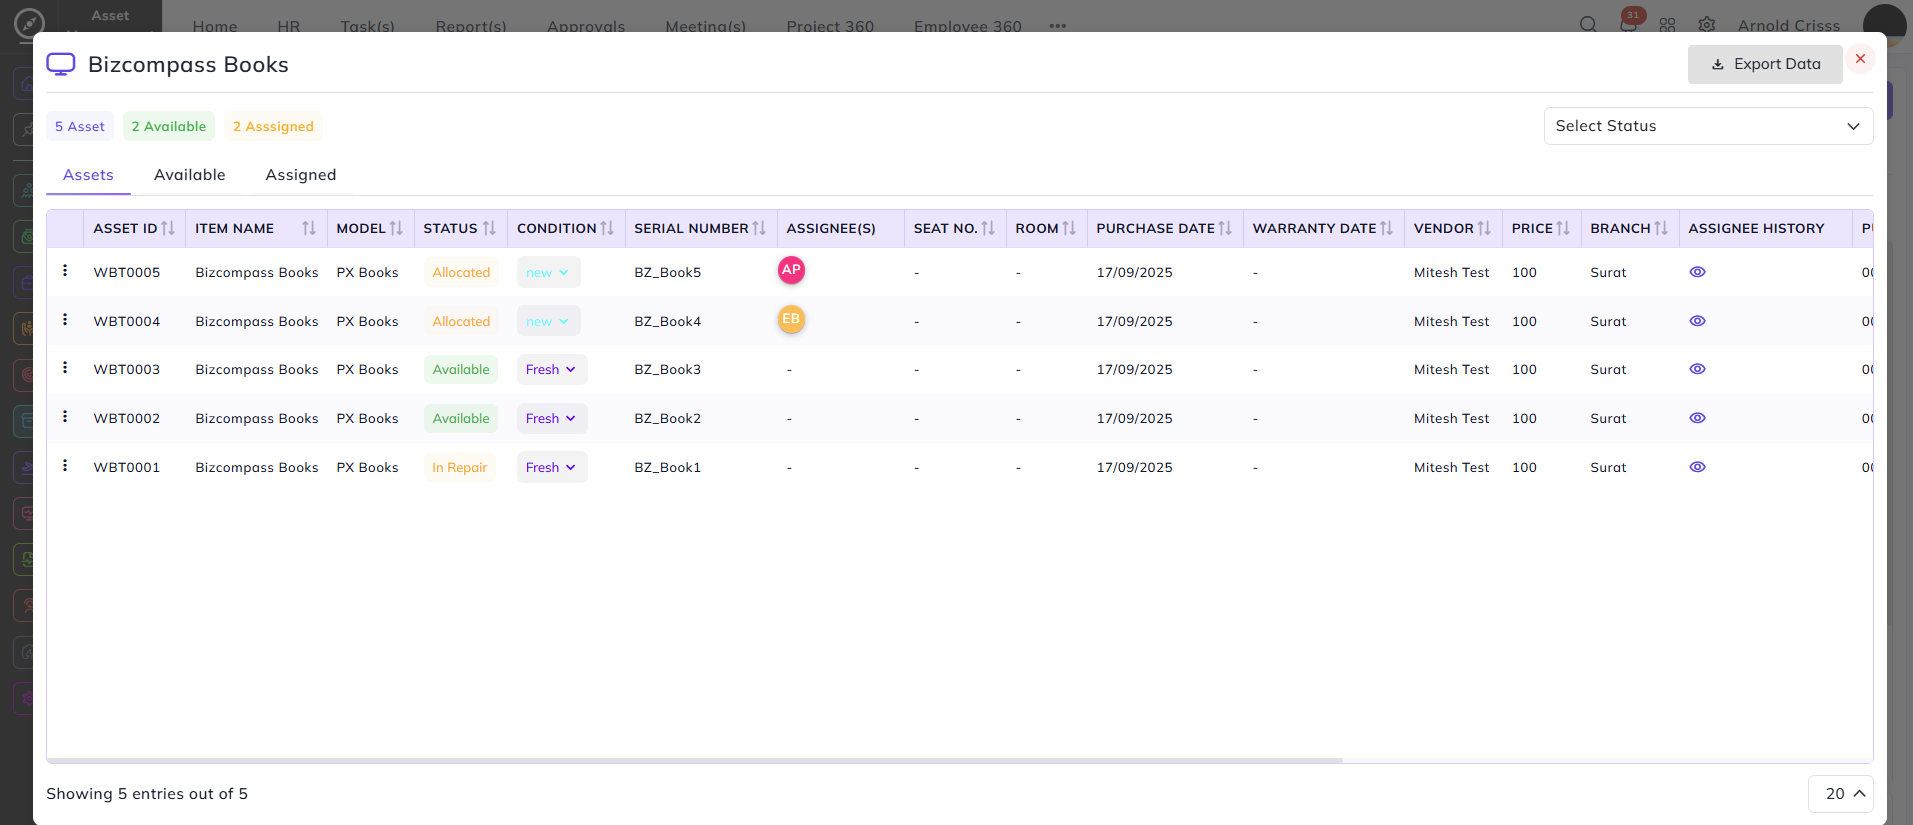Open row actions menu for WBT0005
Screen dimensions: 1913x825
(65, 271)
